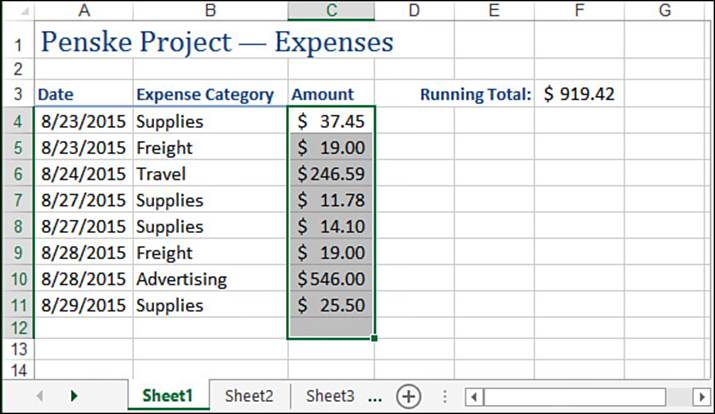
Task: Click the Select All corner triangle
Action: click(24, 12)
